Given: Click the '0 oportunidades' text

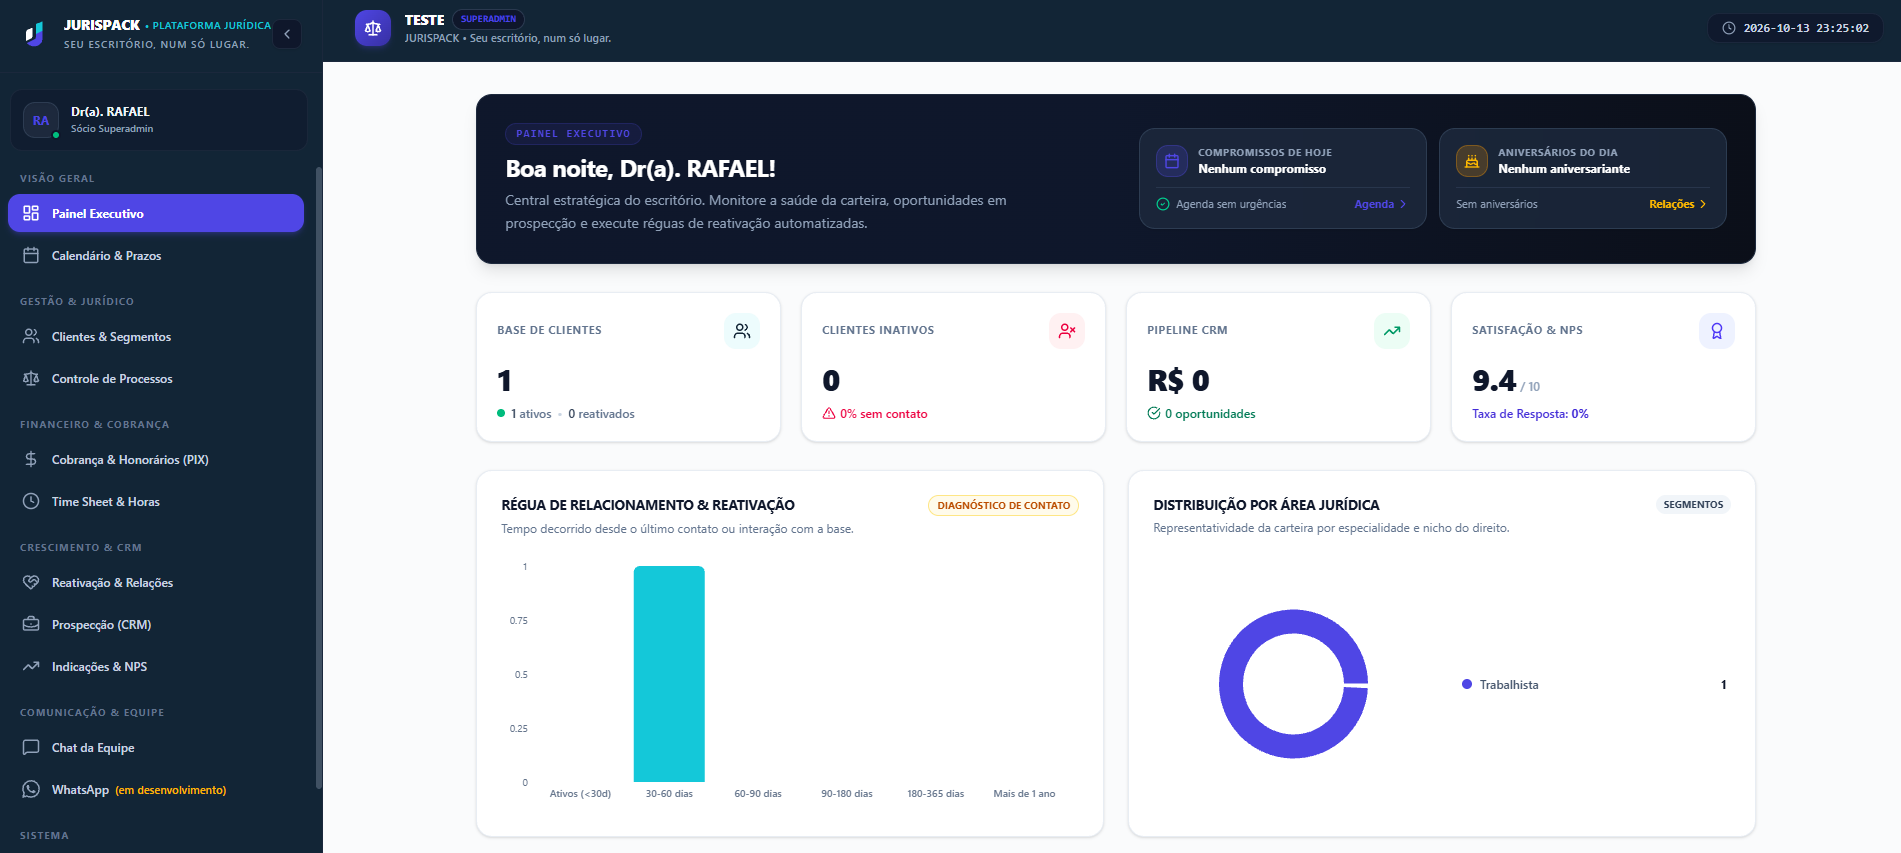Looking at the screenshot, I should point(1210,414).
